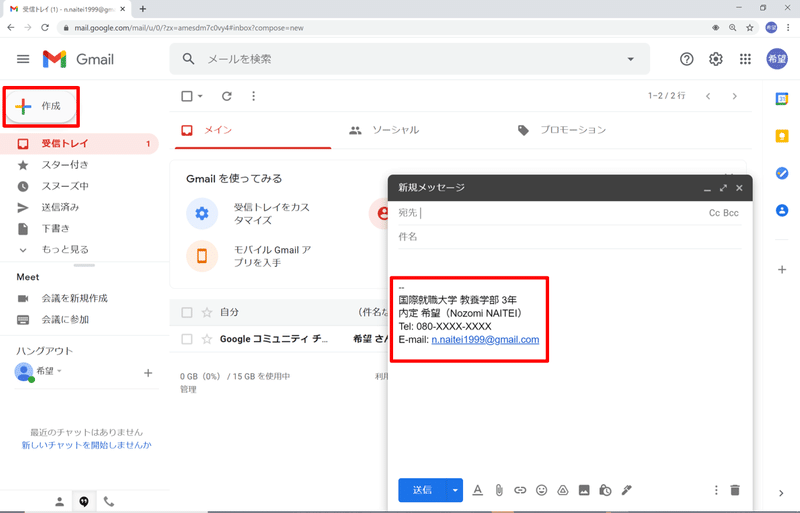Open the Sent (送信済み) folder
800x513 pixels.
click(x=60, y=207)
